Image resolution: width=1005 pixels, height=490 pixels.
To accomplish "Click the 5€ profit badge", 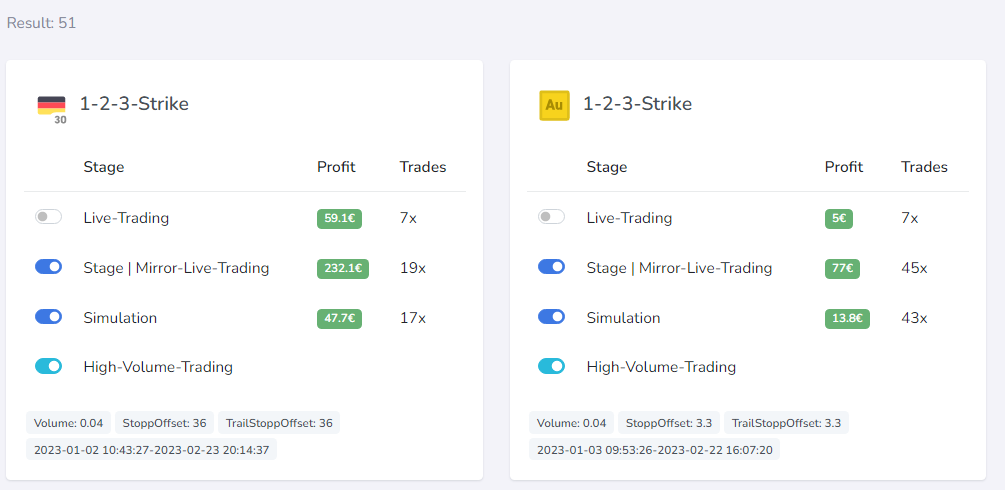I will click(839, 219).
